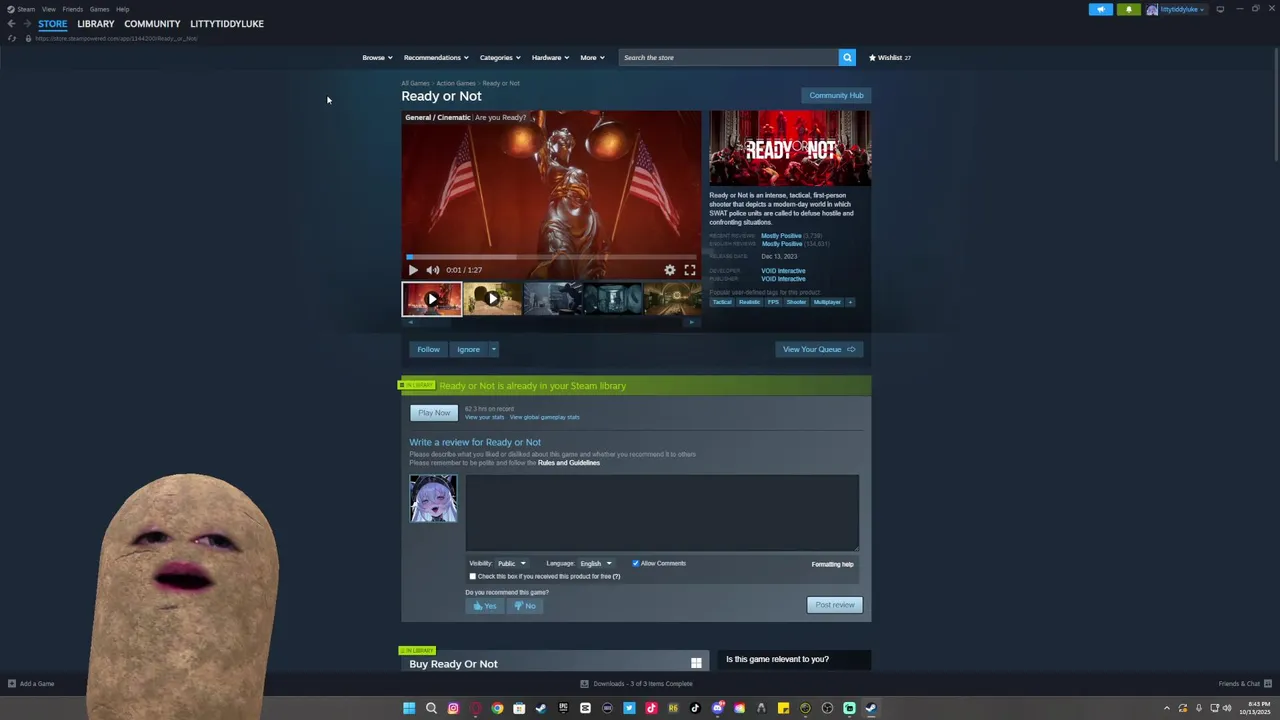Select the Tactical tag
This screenshot has width=1280, height=720.
722,302
